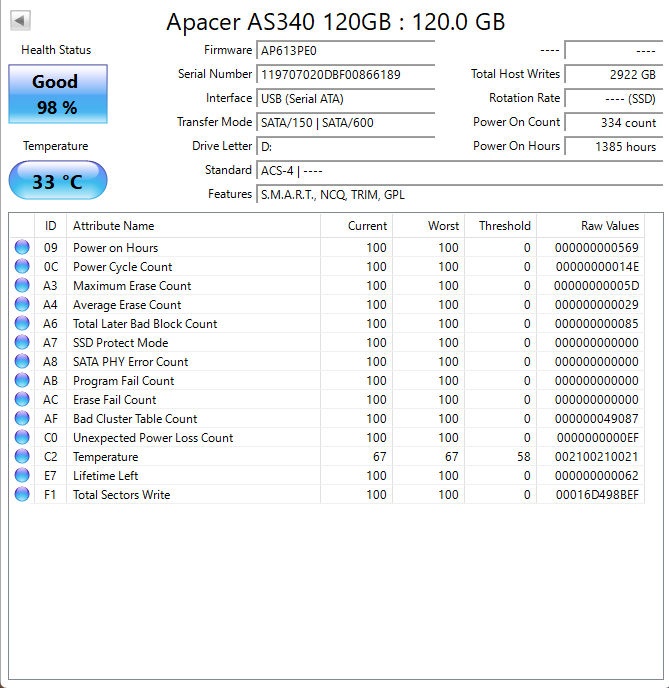Select the Power Cycle Count attribute name
This screenshot has height=688, width=669.
coord(122,267)
